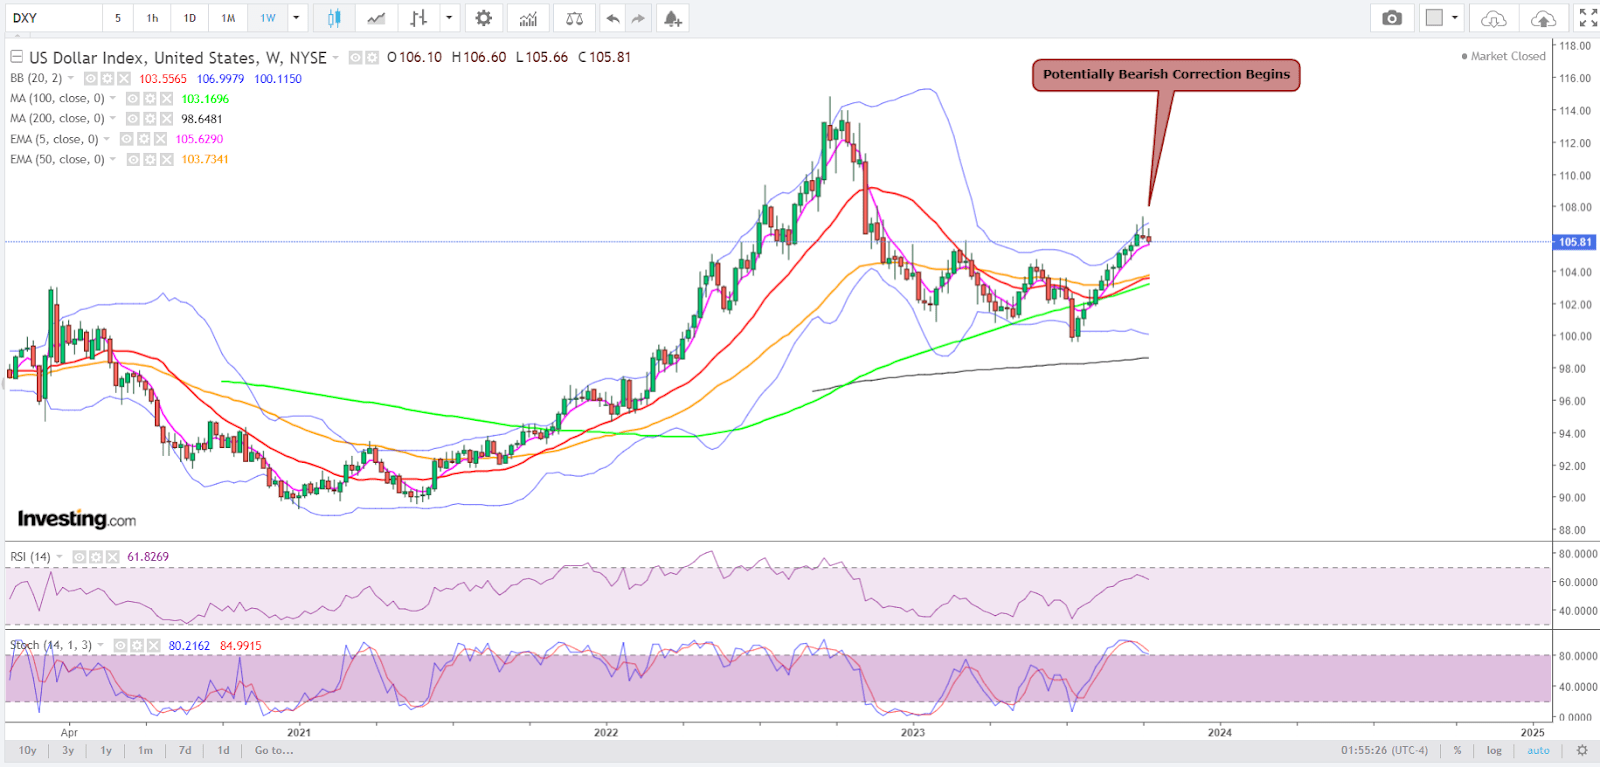Select the candlestick chart style icon
Screen dimensions: 1600x767
[x=334, y=18]
